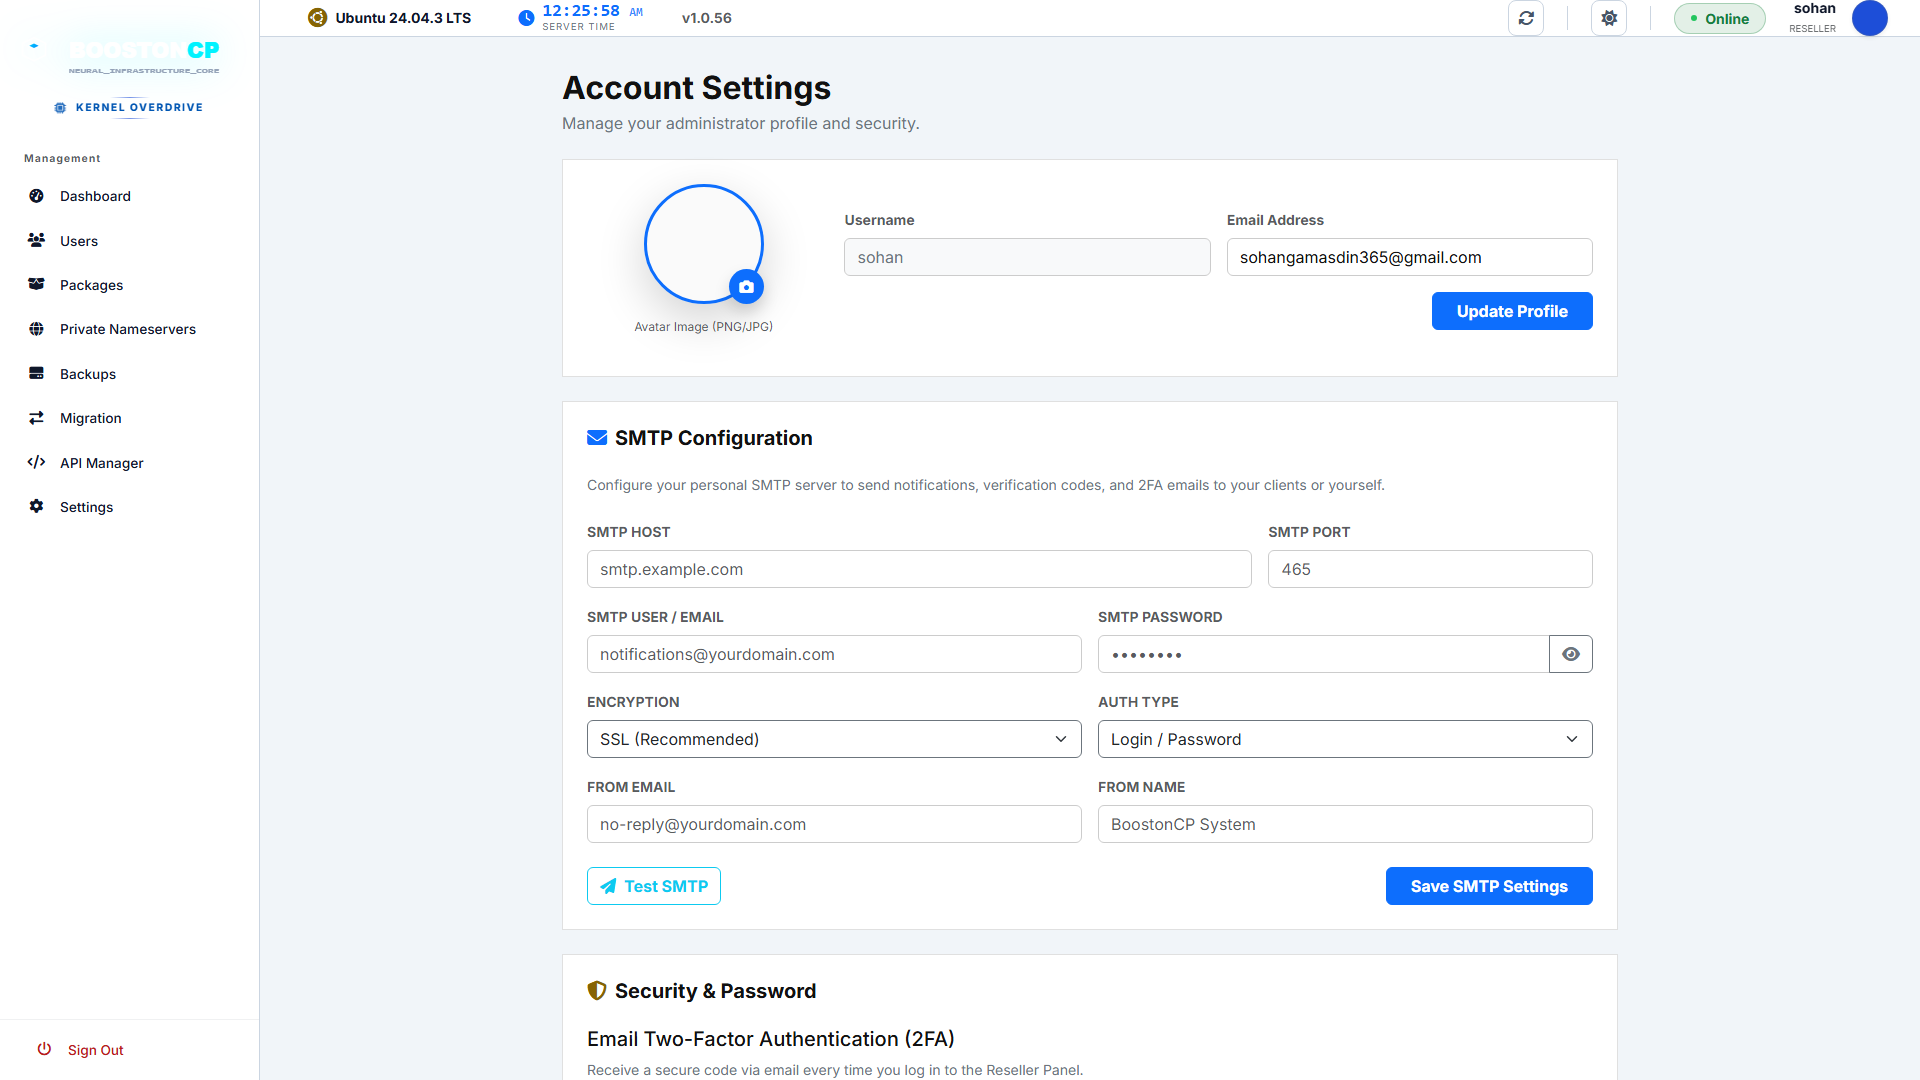Click the SMTP Password field
1920x1080 pixels.
click(x=1323, y=654)
